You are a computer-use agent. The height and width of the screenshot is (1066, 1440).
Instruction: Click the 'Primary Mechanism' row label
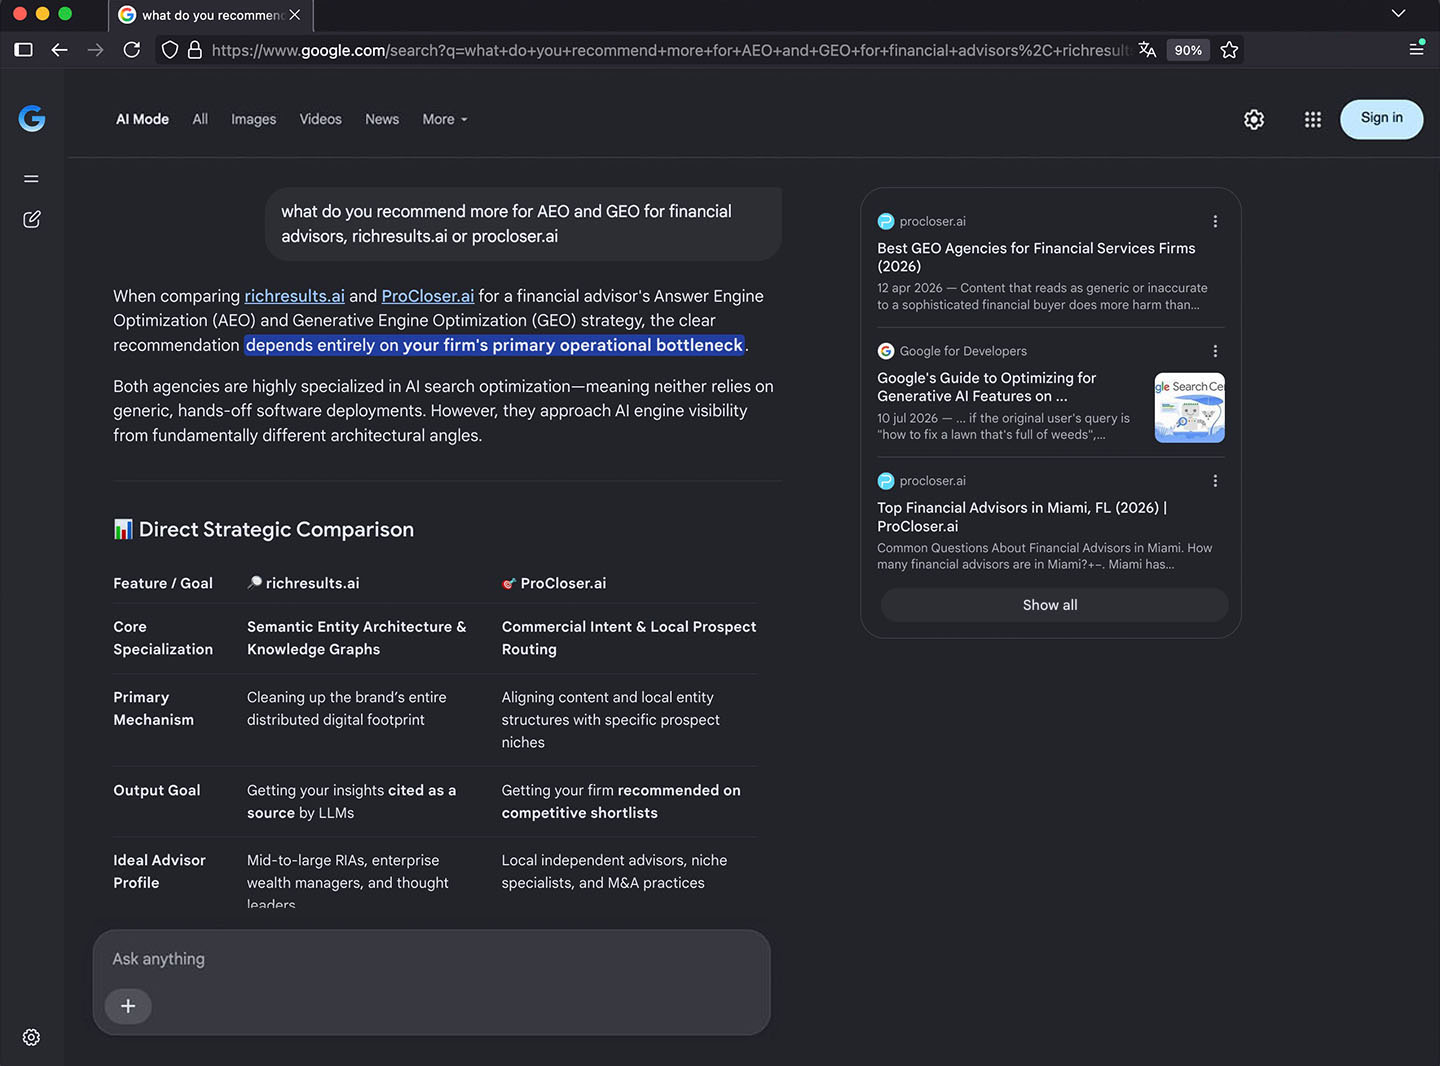pyautogui.click(x=153, y=708)
